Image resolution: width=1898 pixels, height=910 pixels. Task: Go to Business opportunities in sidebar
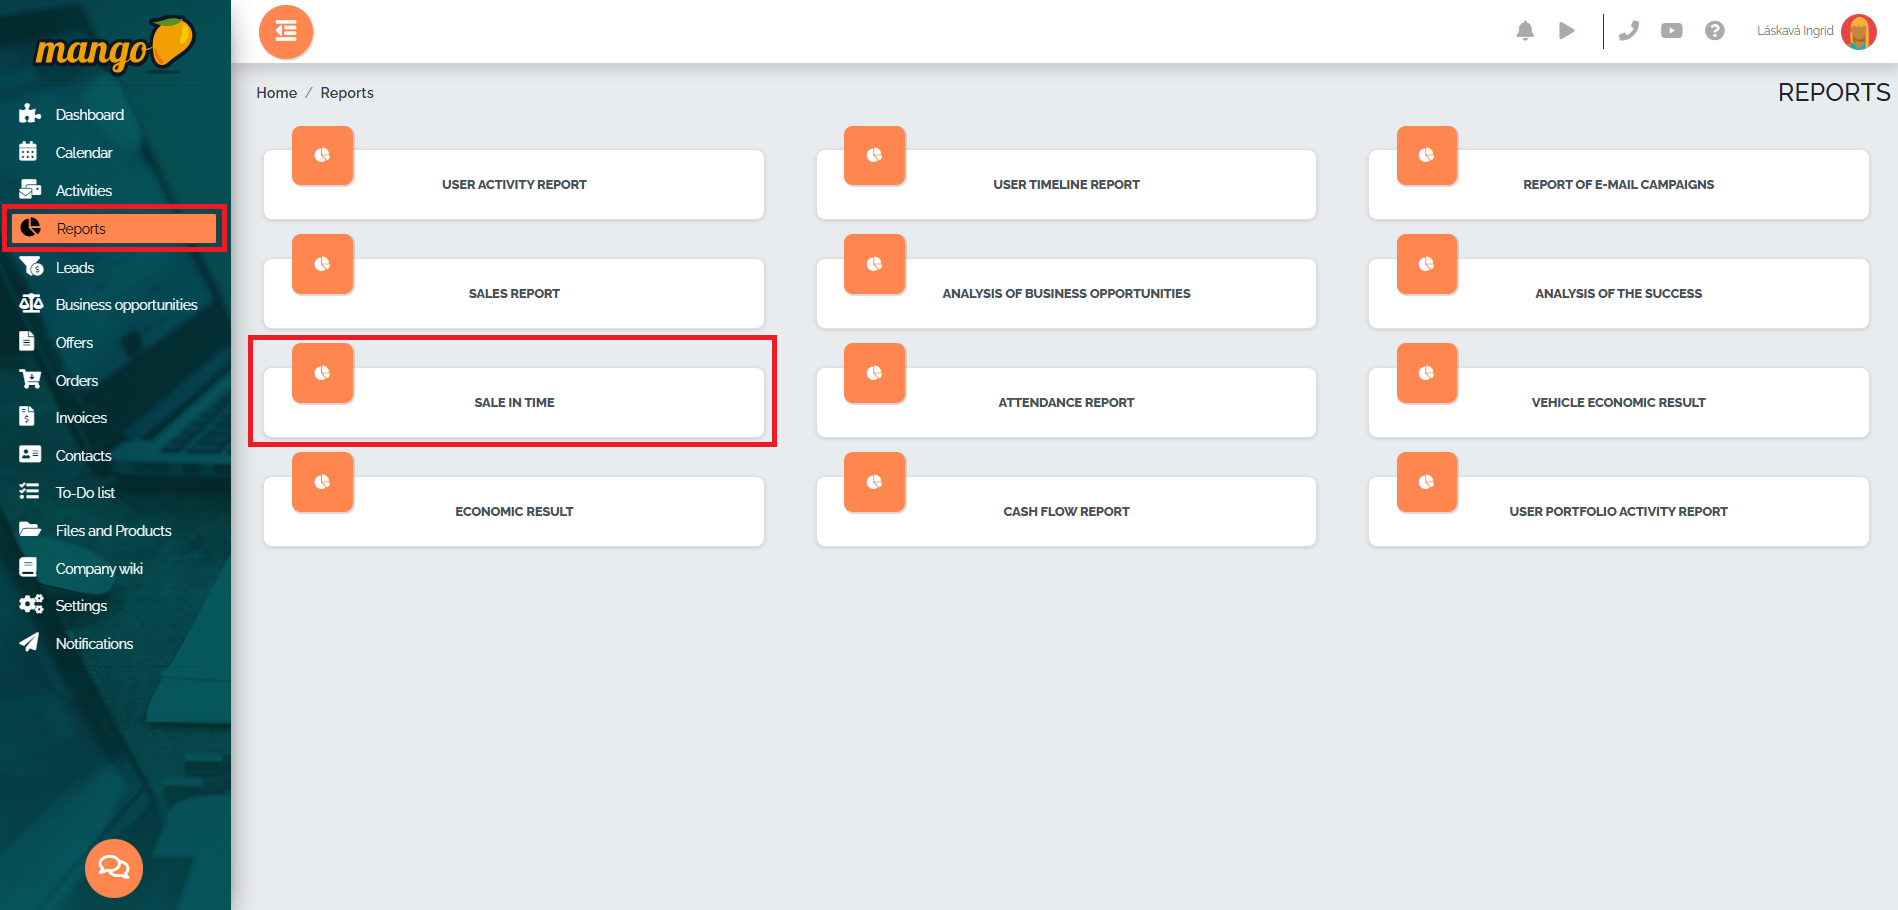[x=126, y=305]
